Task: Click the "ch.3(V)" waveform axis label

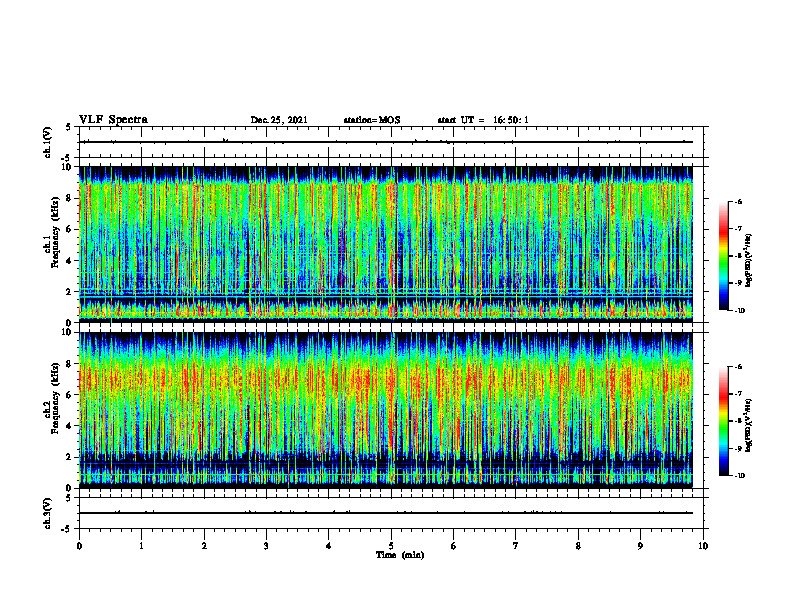Action: 48,513
